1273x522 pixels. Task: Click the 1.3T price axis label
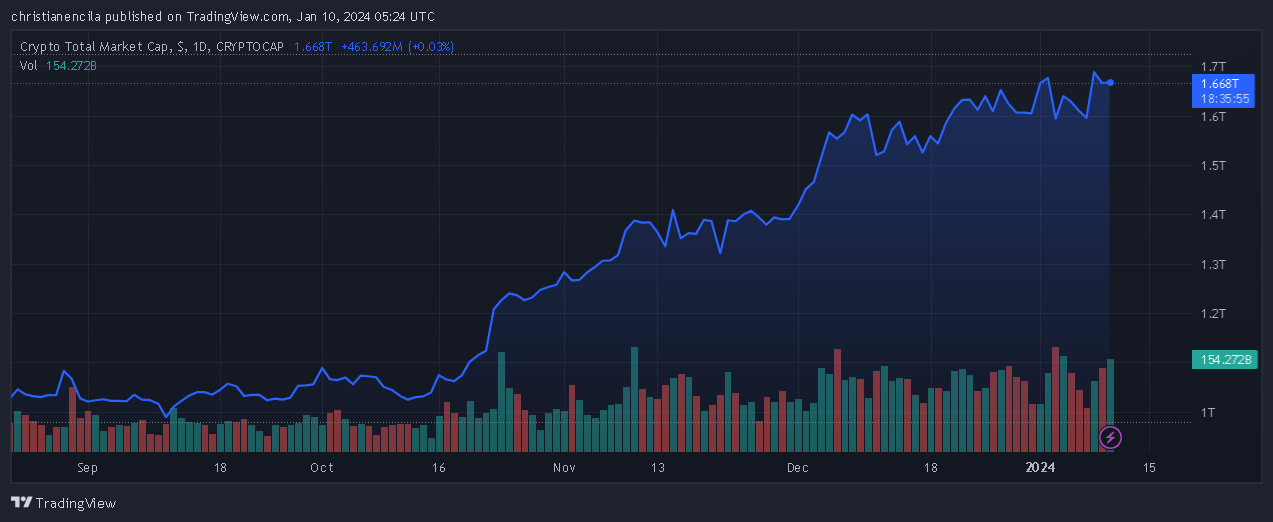click(1213, 265)
